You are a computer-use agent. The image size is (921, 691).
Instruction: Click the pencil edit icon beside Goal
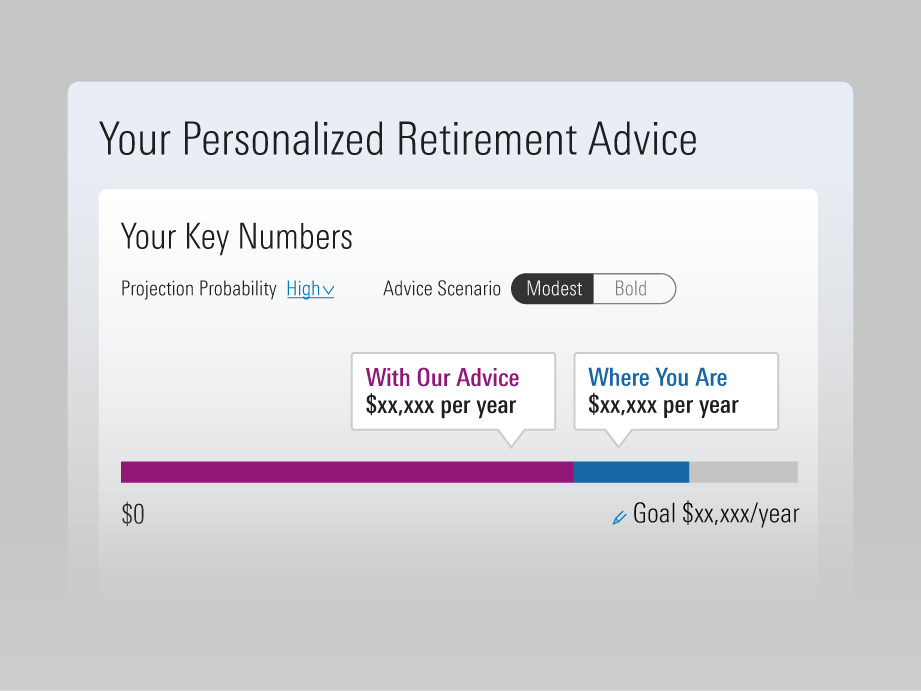pyautogui.click(x=619, y=517)
